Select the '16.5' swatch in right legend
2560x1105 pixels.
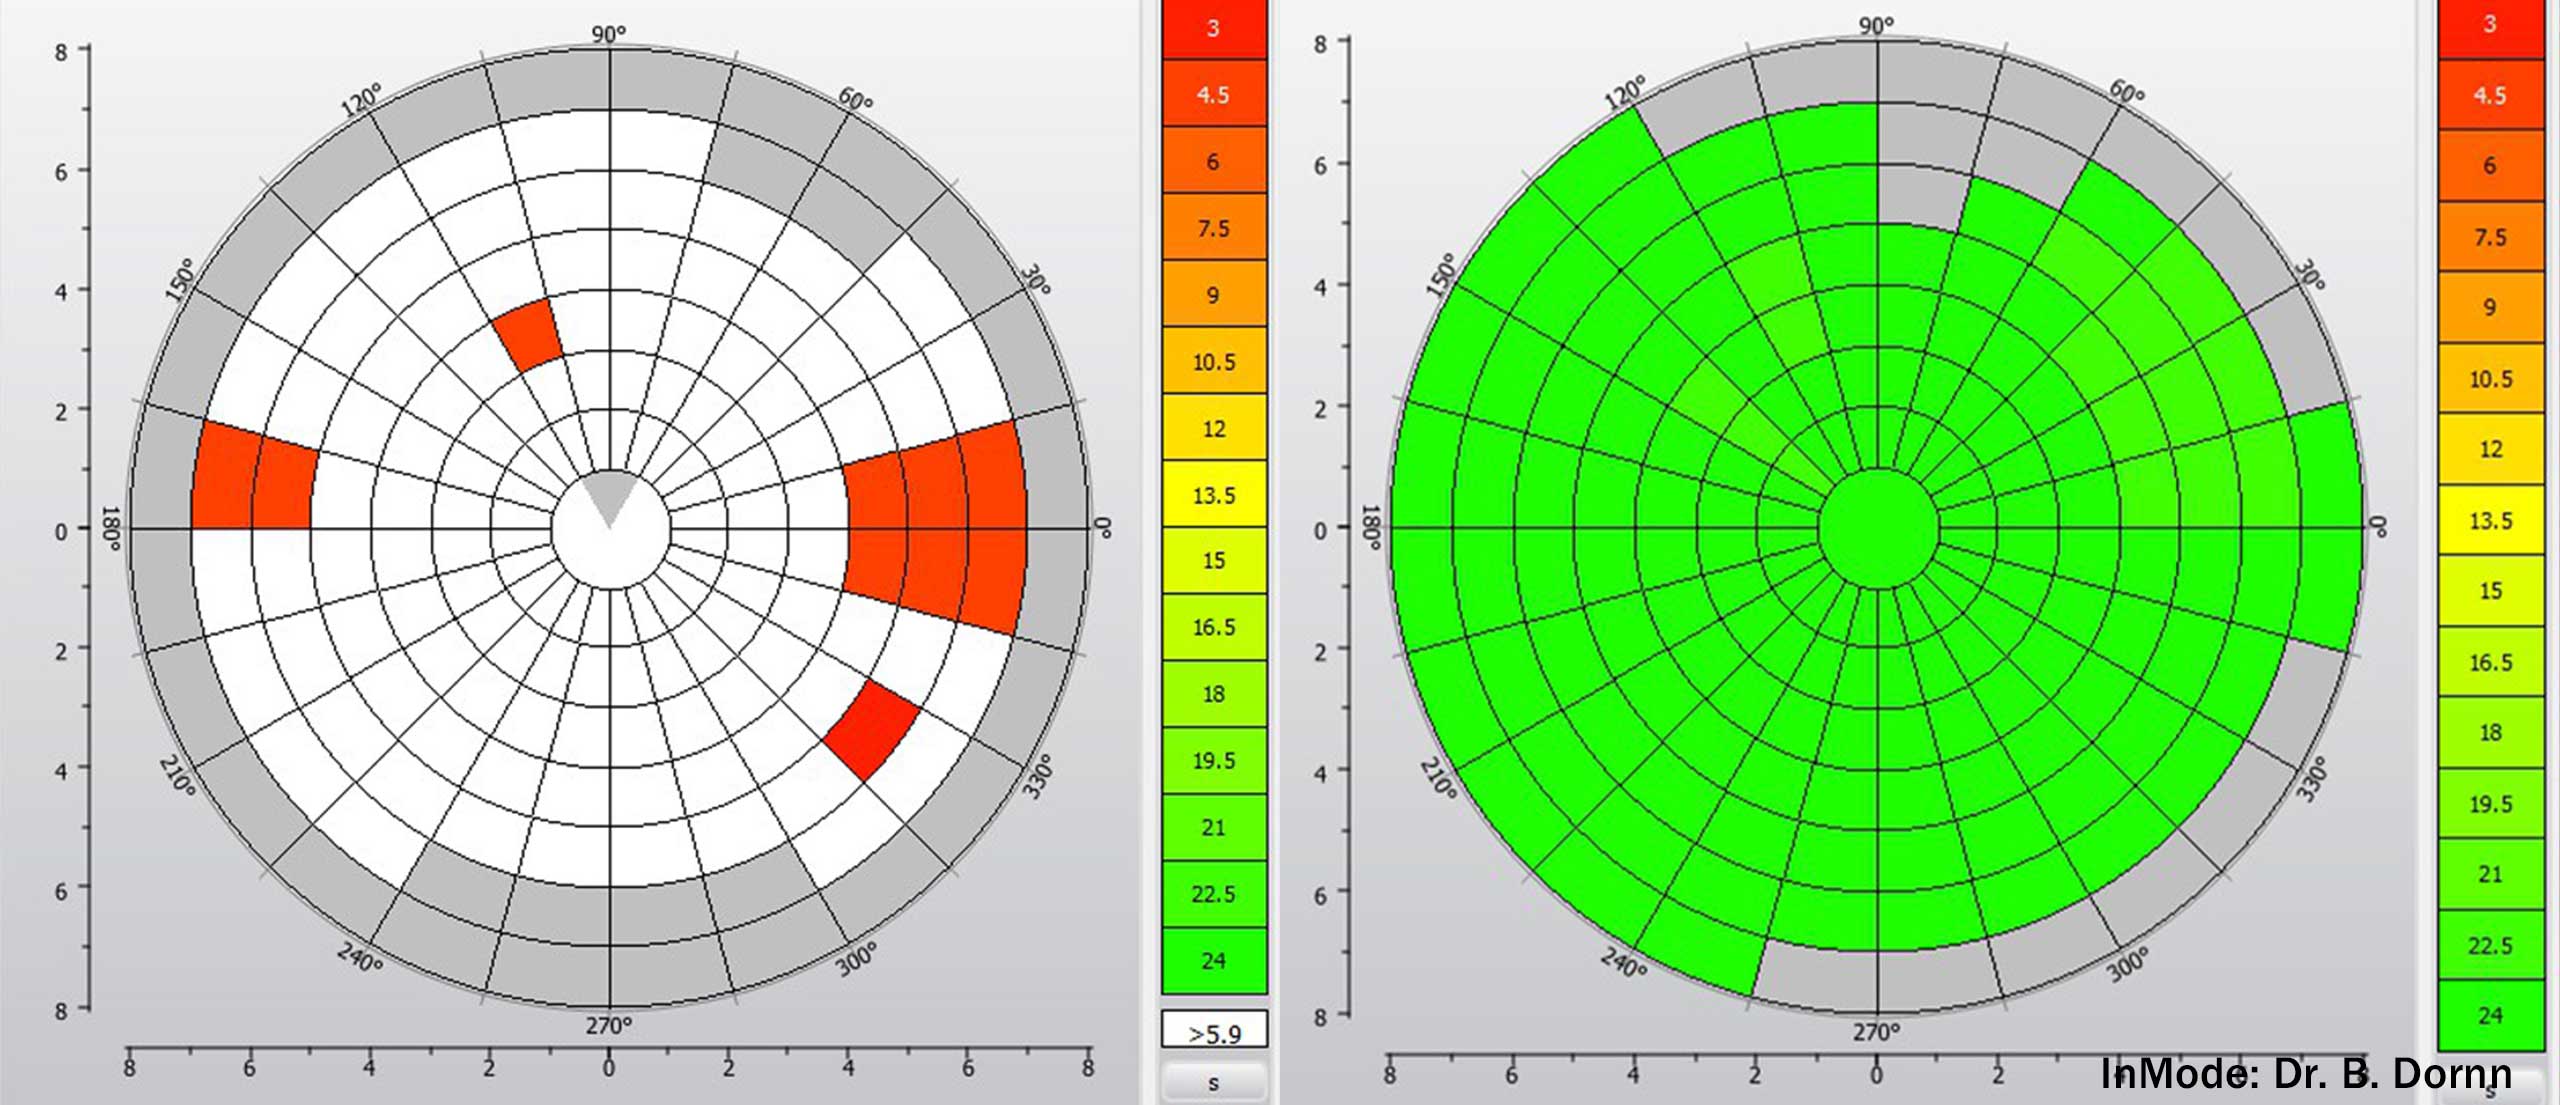pyautogui.click(x=2490, y=662)
